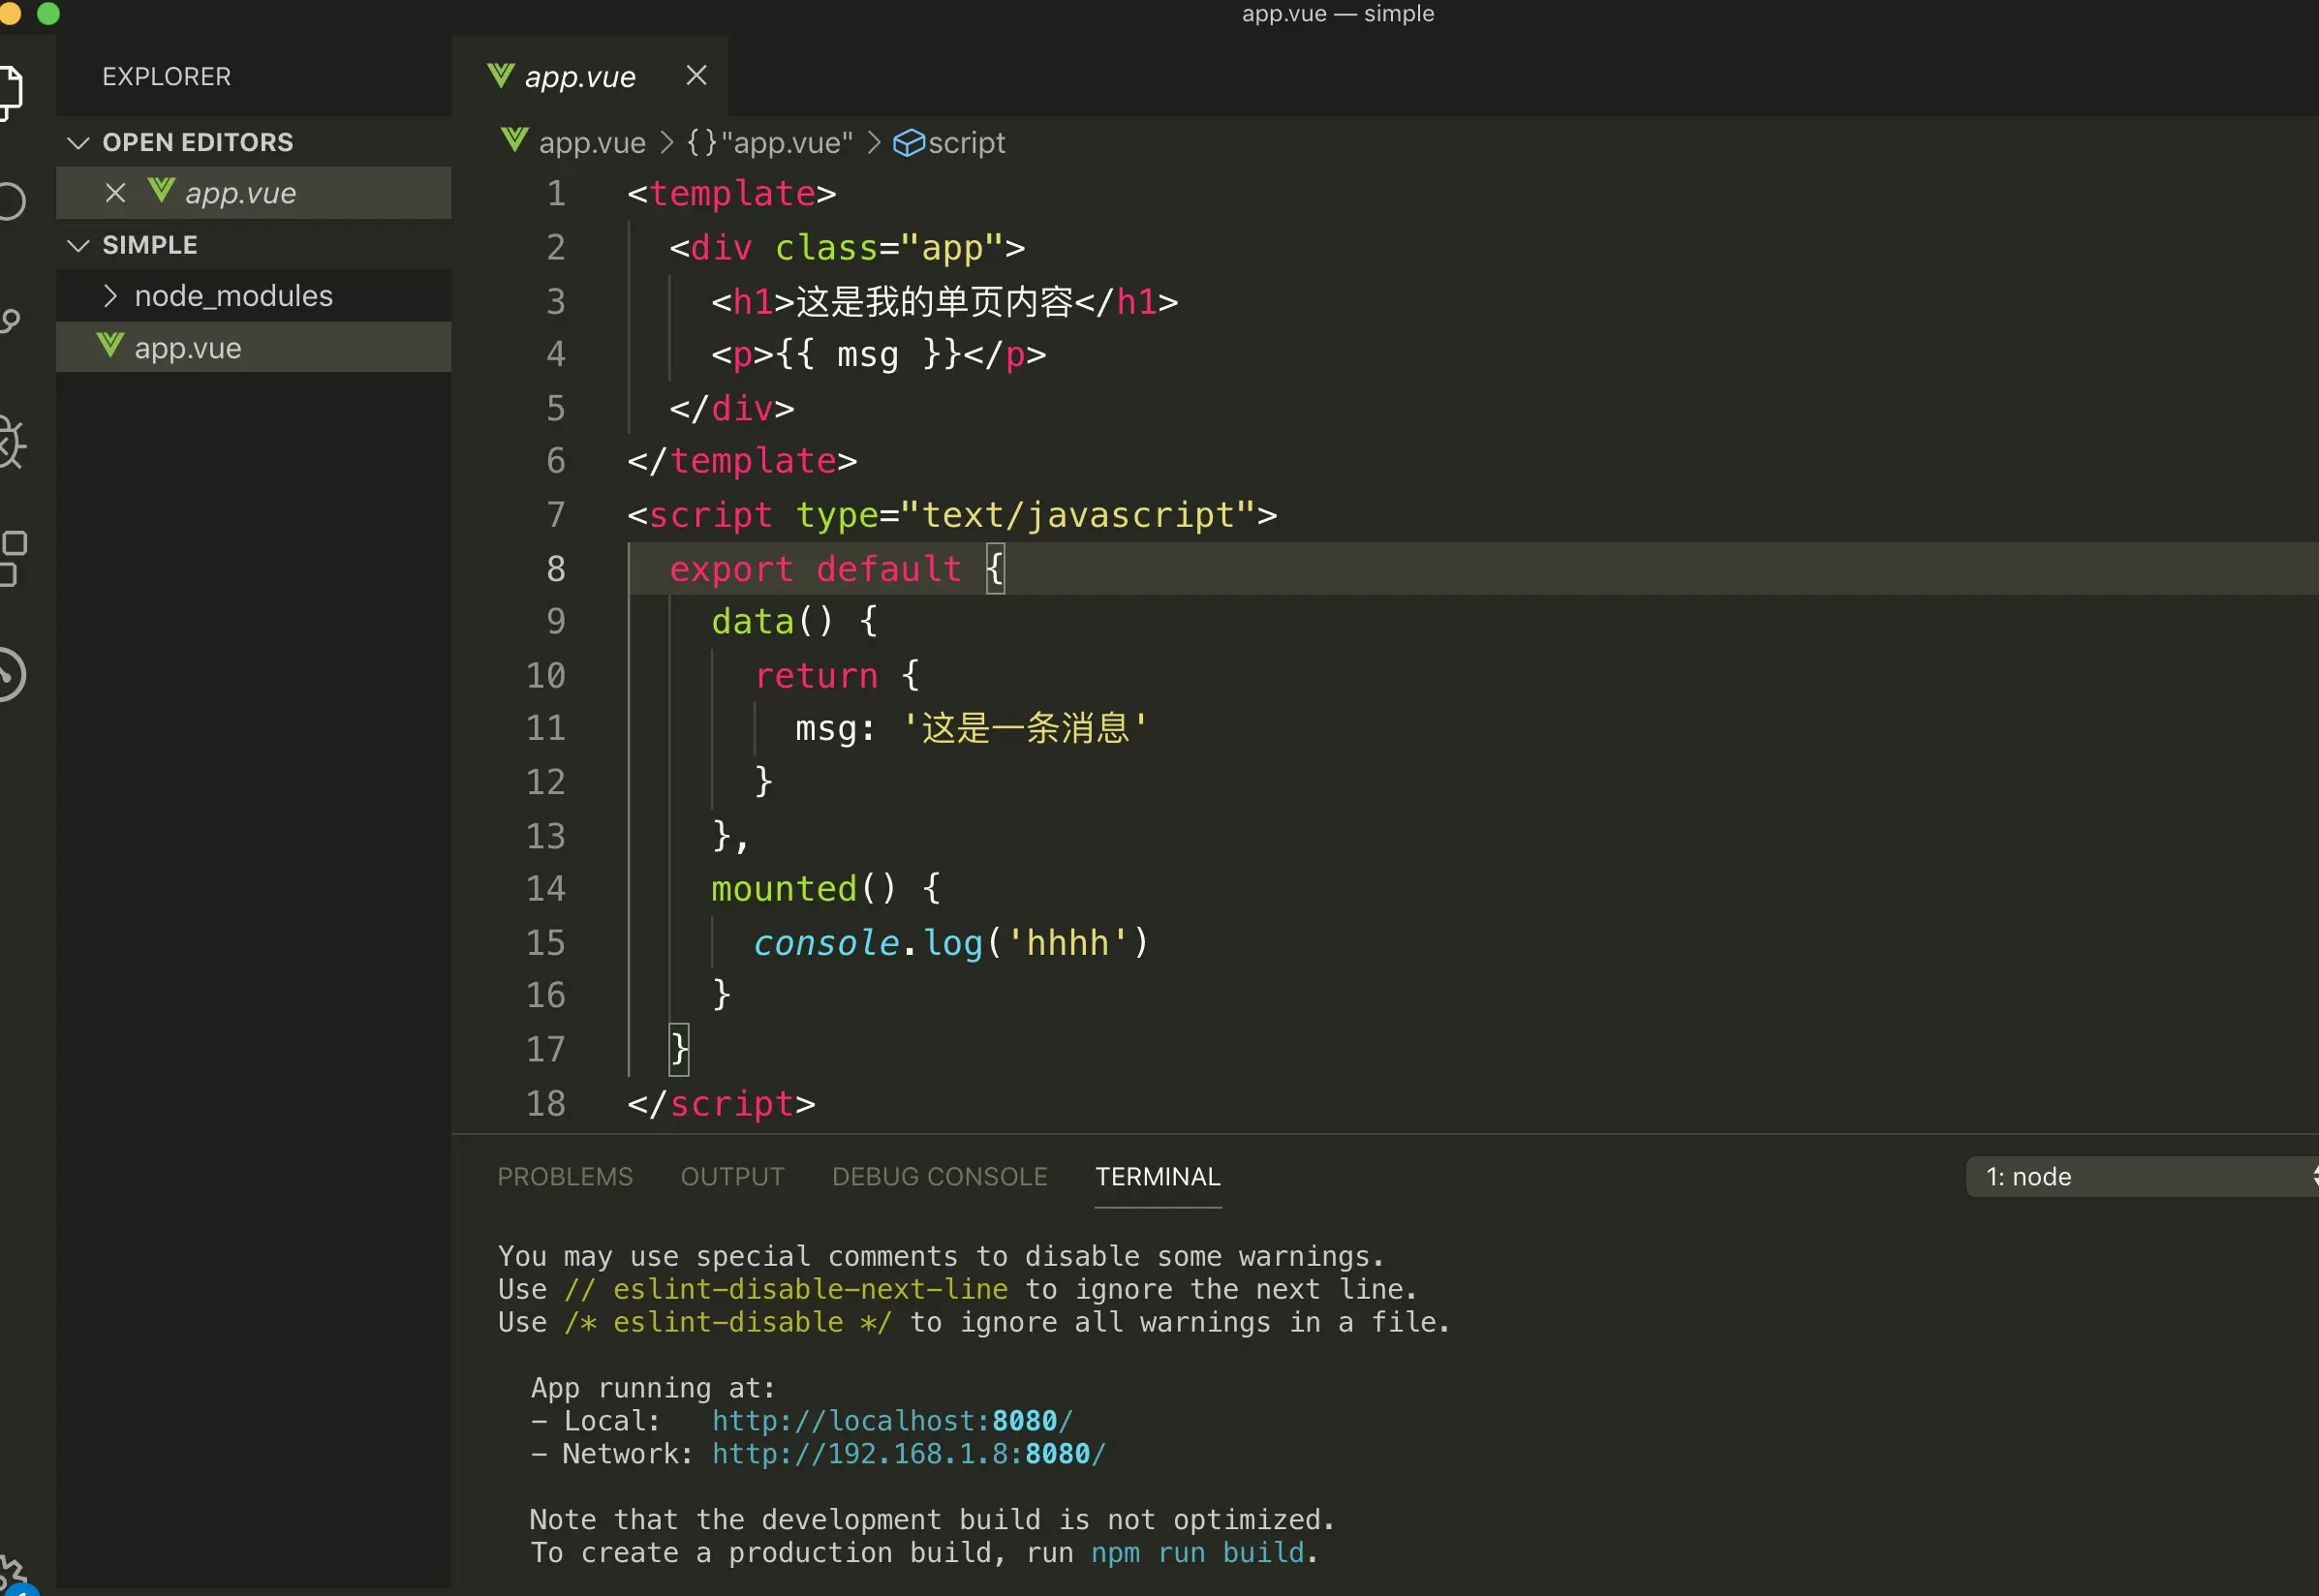
Task: Click Vue icon beside app.vue in SIMPLE folder
Action: coord(110,346)
